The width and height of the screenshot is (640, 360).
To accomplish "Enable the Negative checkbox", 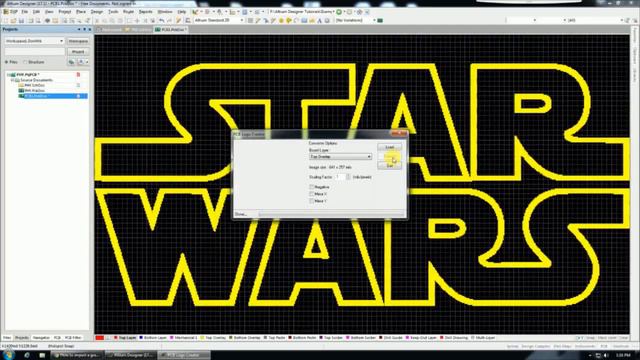I will pos(311,187).
